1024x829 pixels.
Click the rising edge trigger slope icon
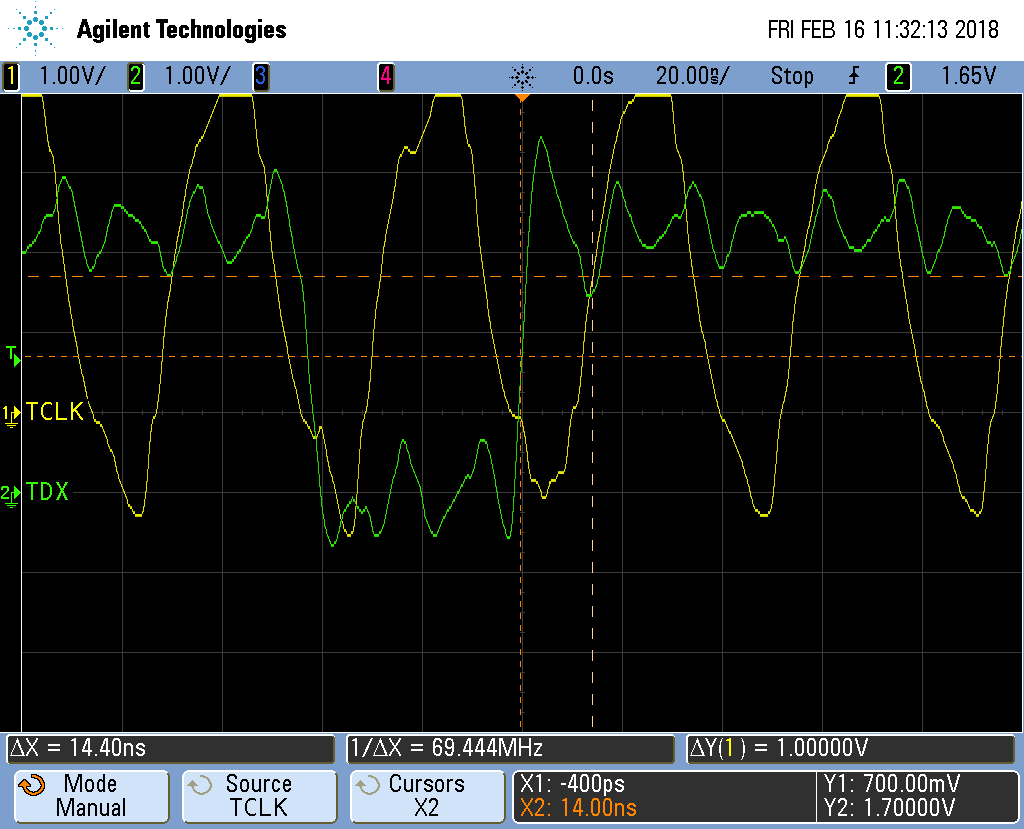(x=855, y=76)
